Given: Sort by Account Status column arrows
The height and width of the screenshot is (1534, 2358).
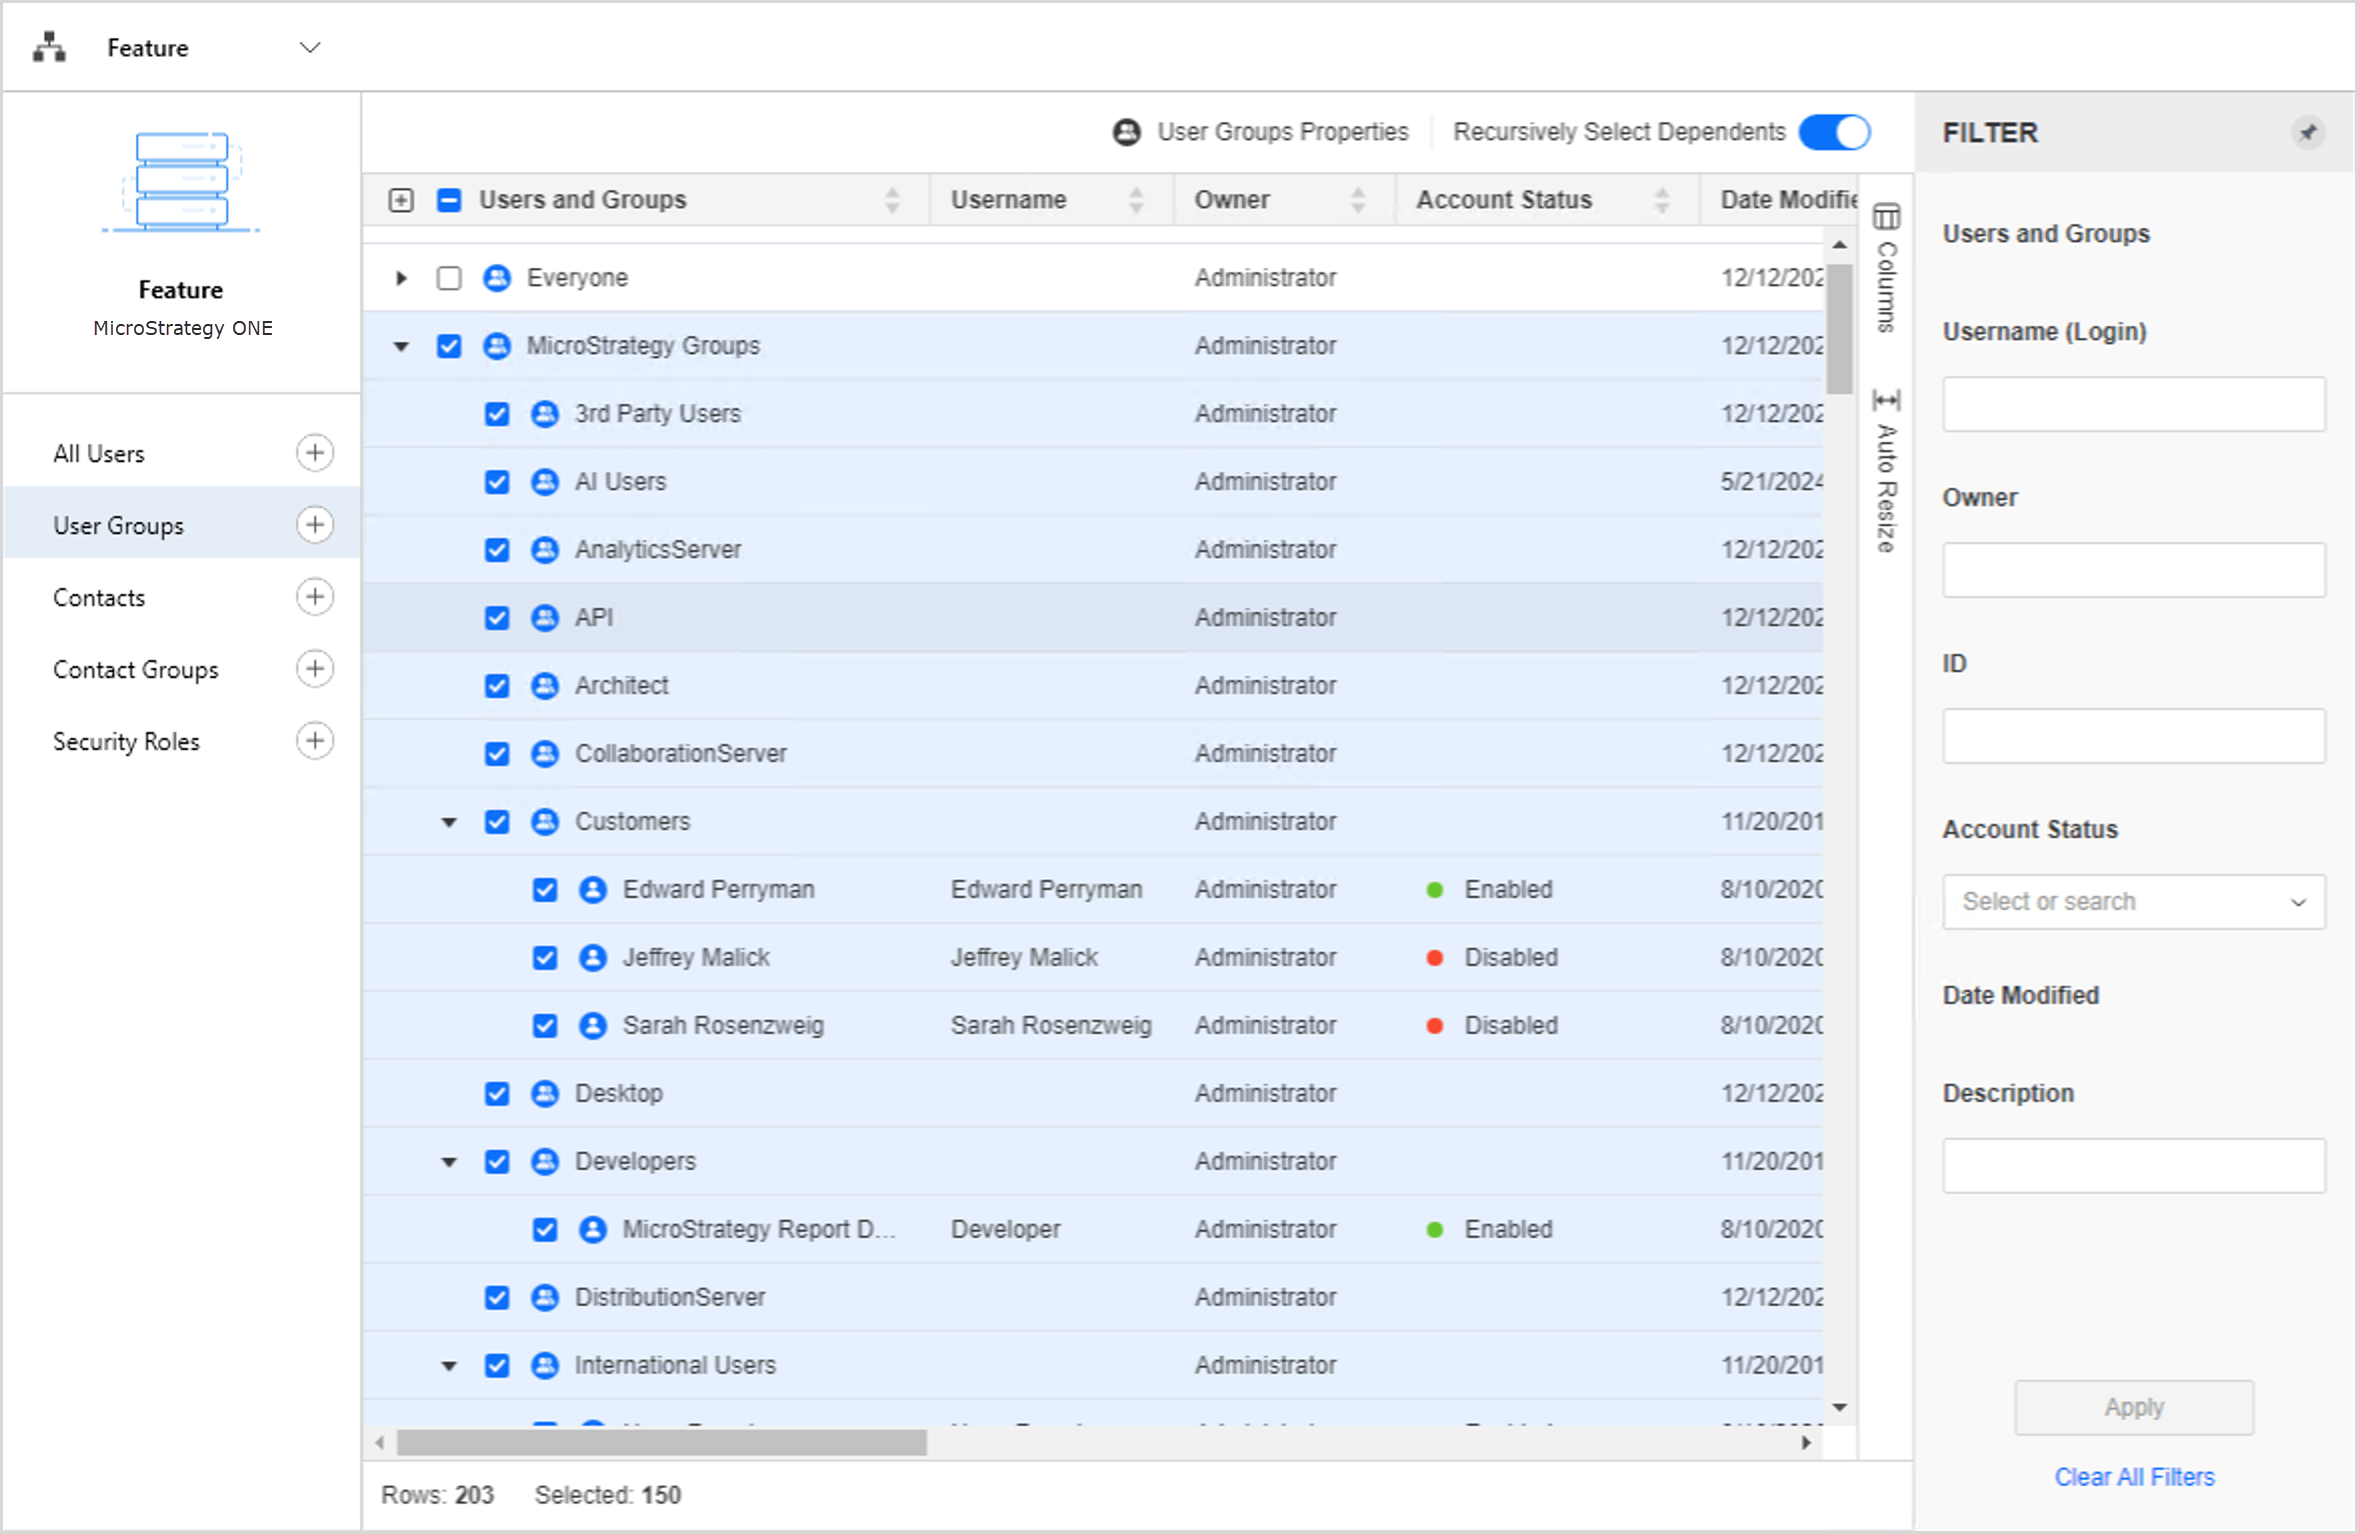Looking at the screenshot, I should 1662,200.
